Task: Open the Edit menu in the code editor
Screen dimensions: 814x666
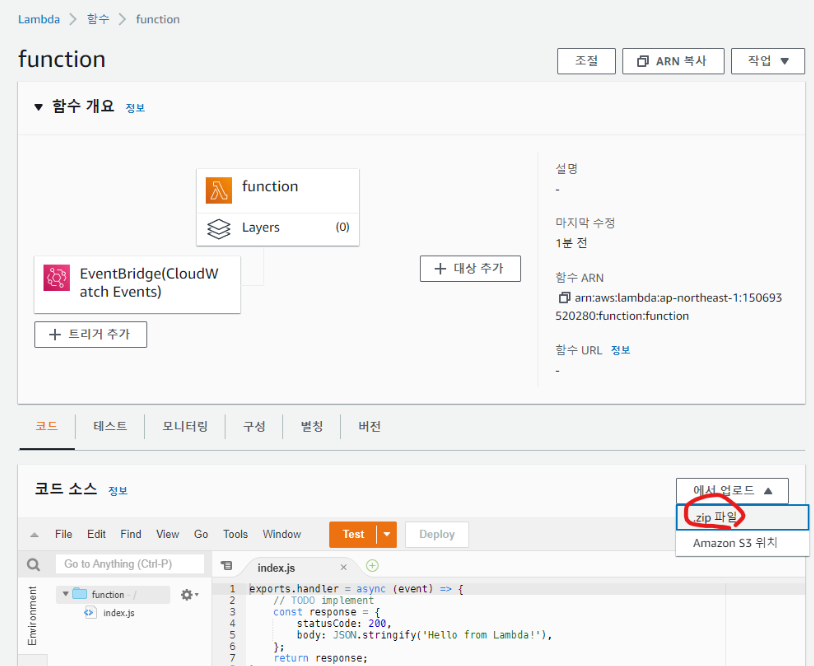Action: pyautogui.click(x=97, y=534)
